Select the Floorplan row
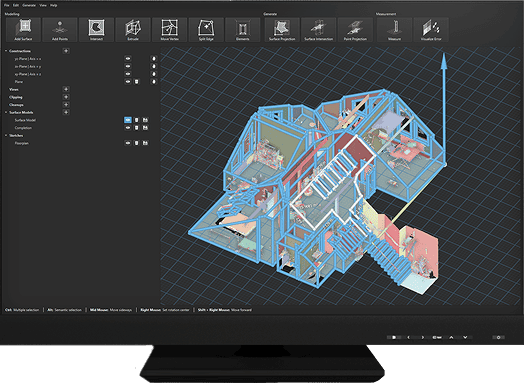Screen dimensions: 524x383 pyautogui.click(x=21, y=143)
